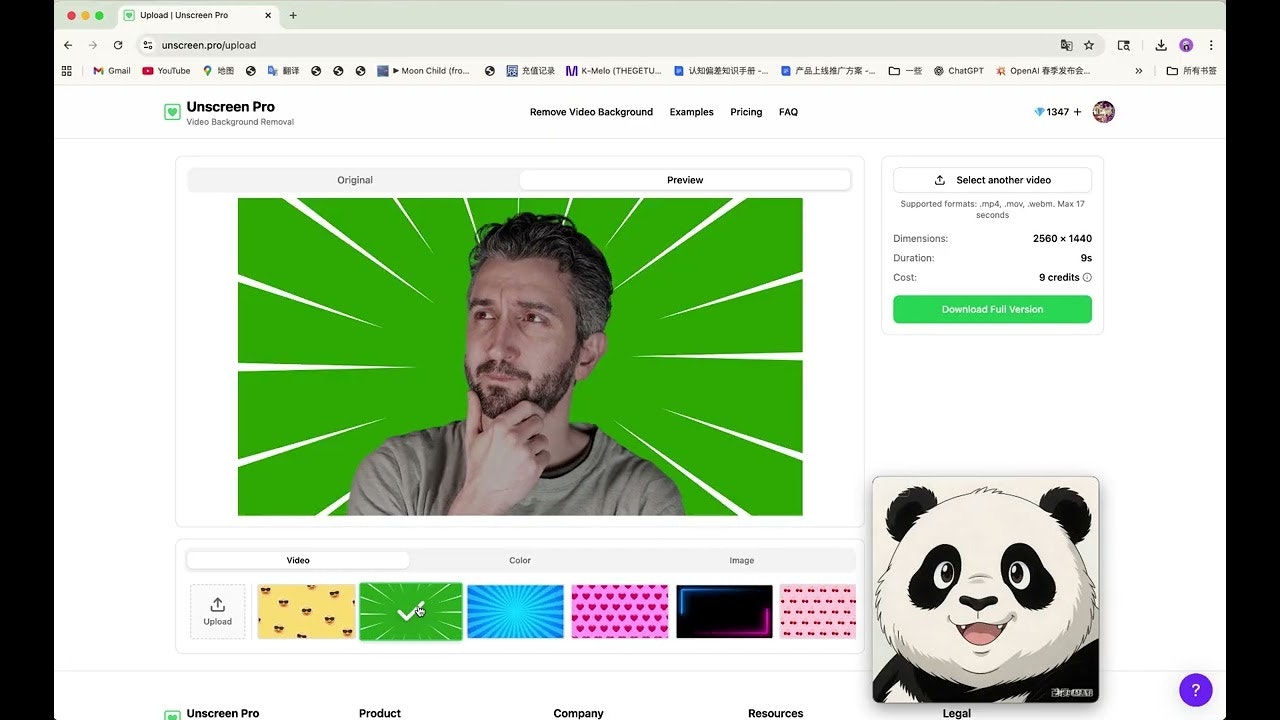Click the Download Full Version button
The image size is (1280, 720).
click(x=991, y=309)
